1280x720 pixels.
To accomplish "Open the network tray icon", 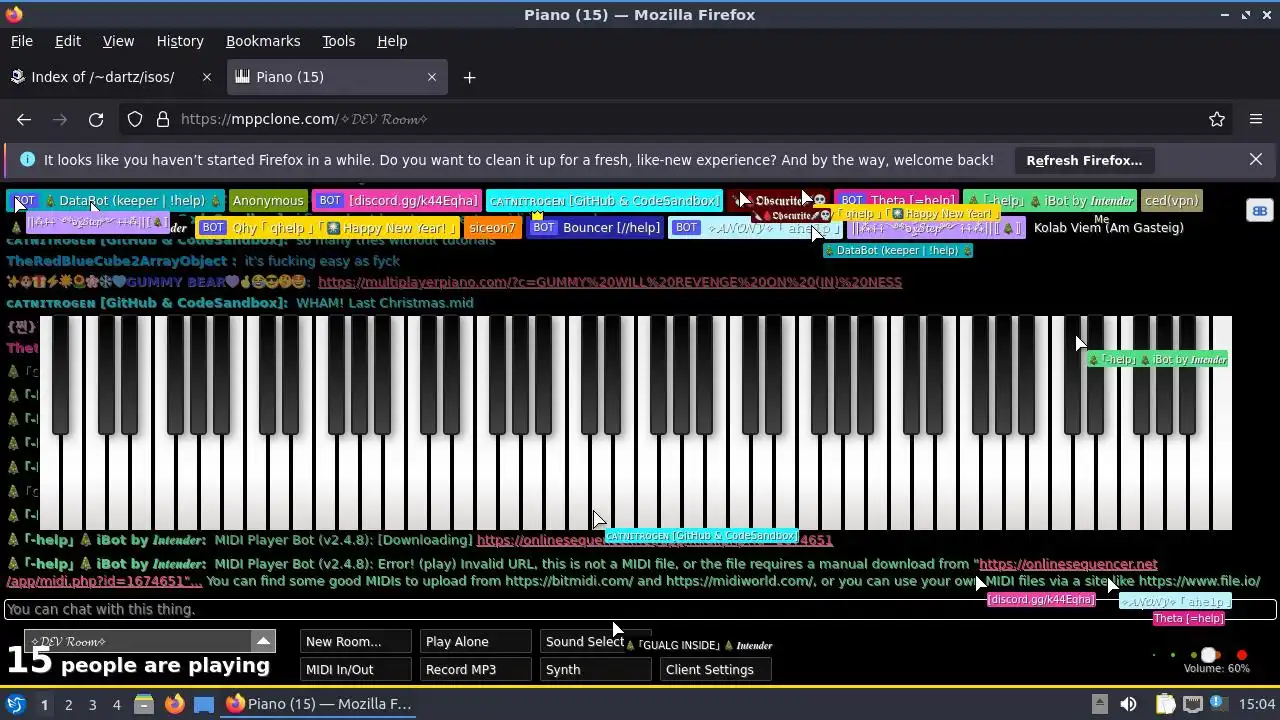I will pyautogui.click(x=1193, y=704).
